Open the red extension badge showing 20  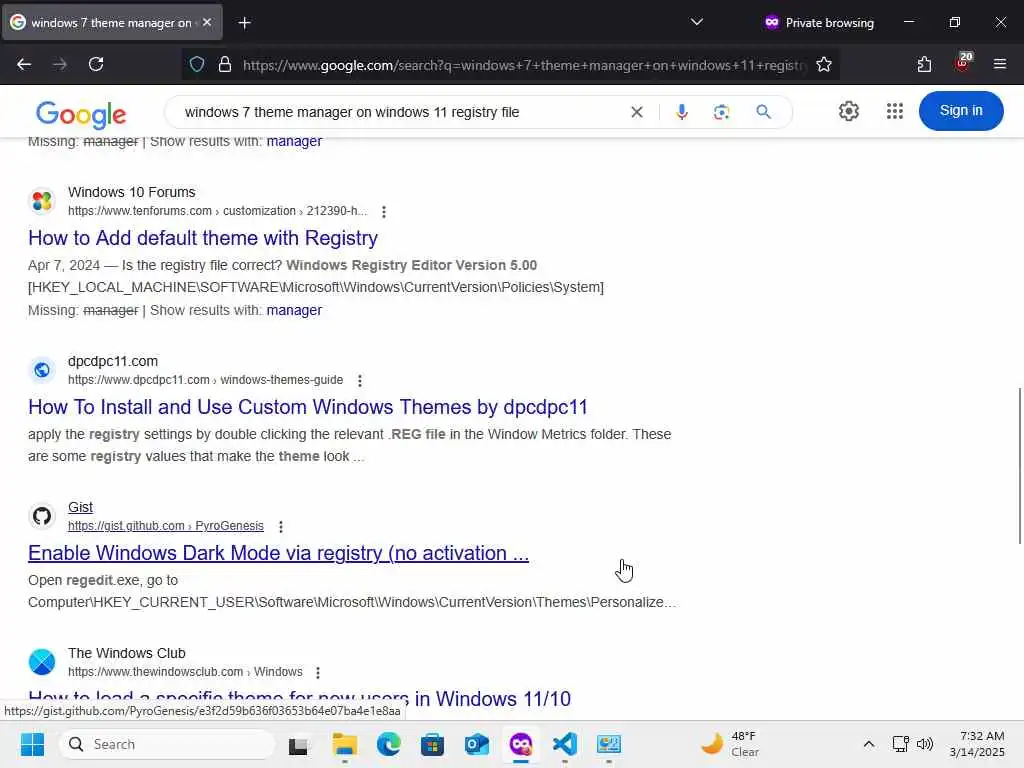(x=963, y=63)
